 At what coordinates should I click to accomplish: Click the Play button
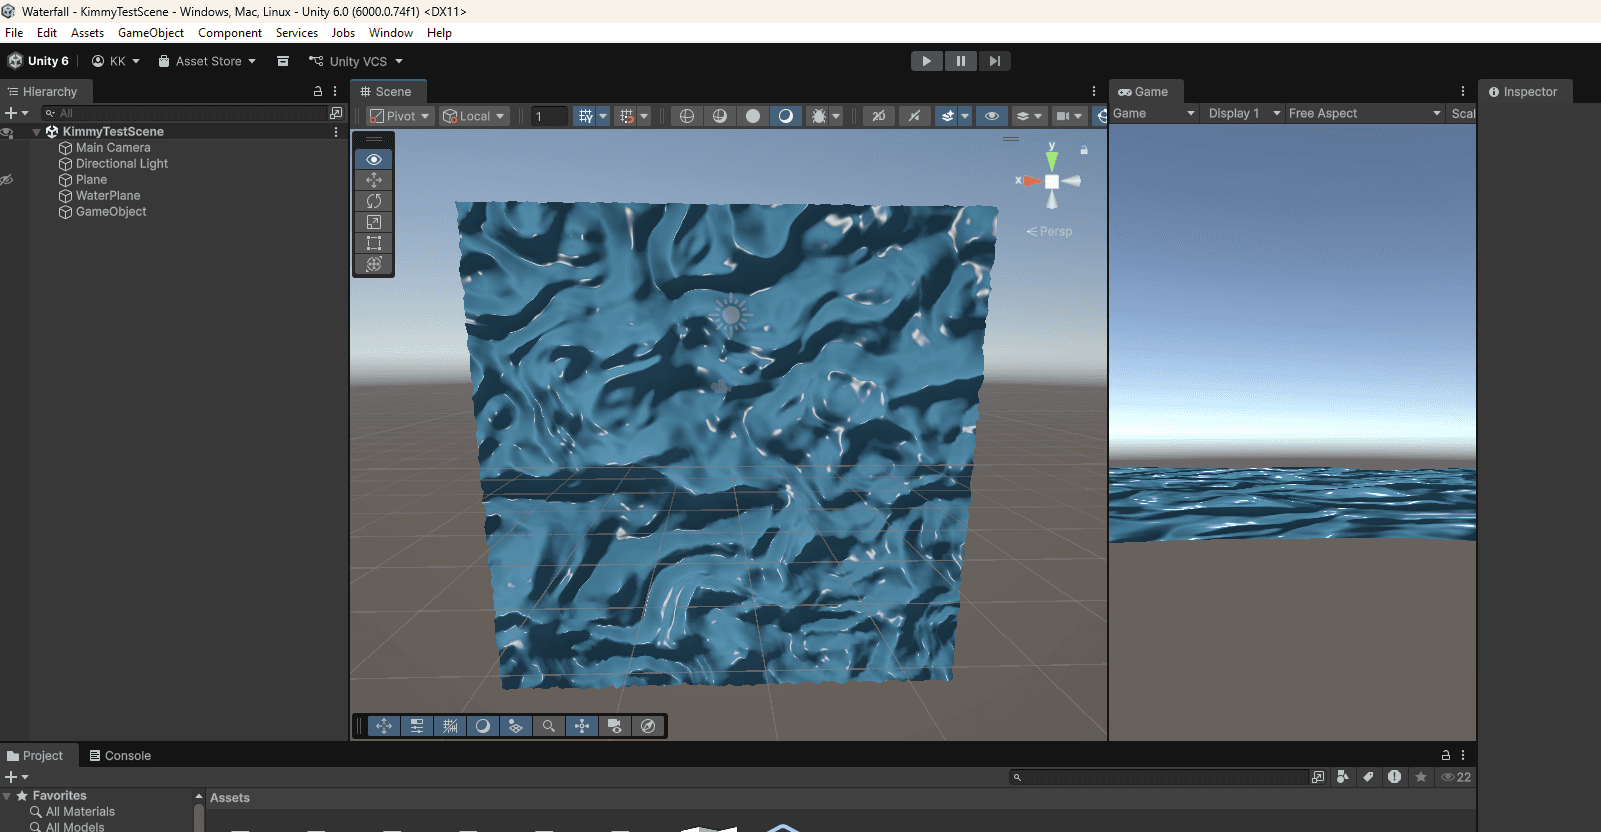click(927, 61)
